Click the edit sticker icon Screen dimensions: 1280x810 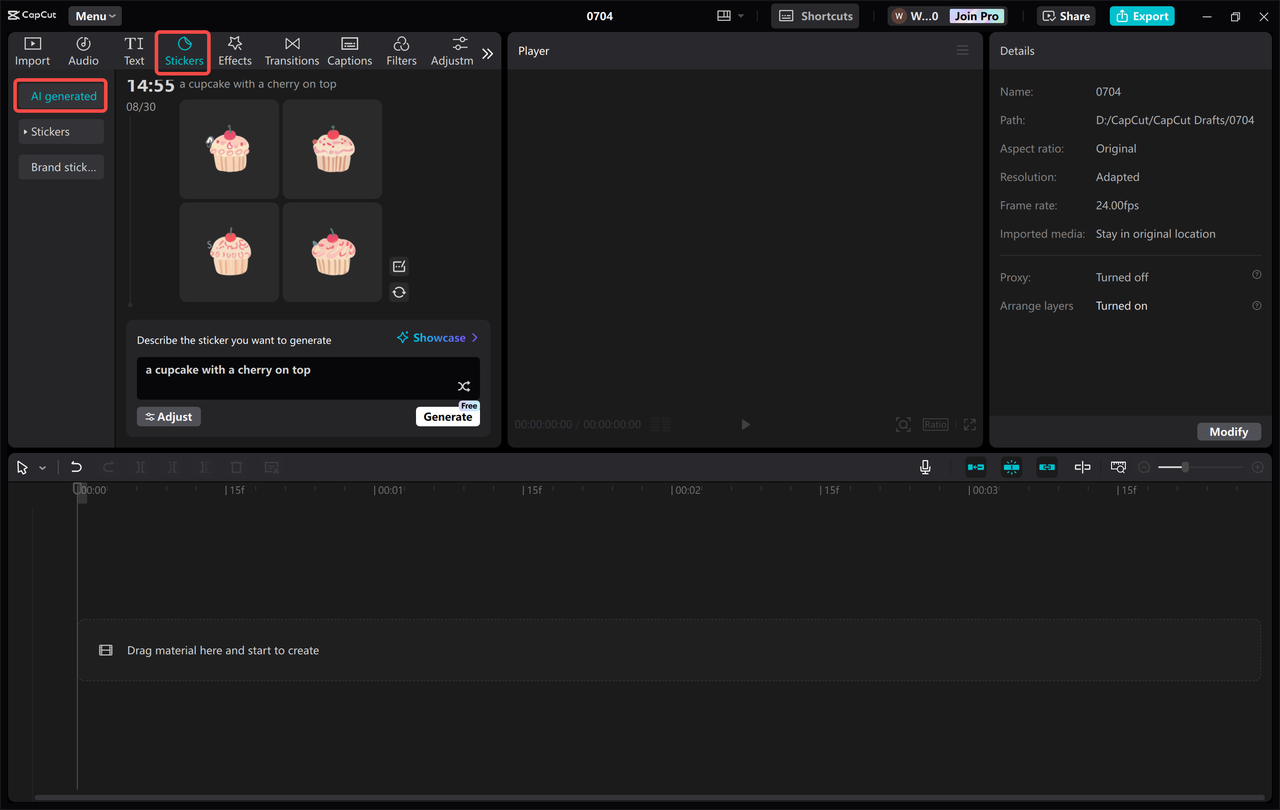(x=399, y=266)
